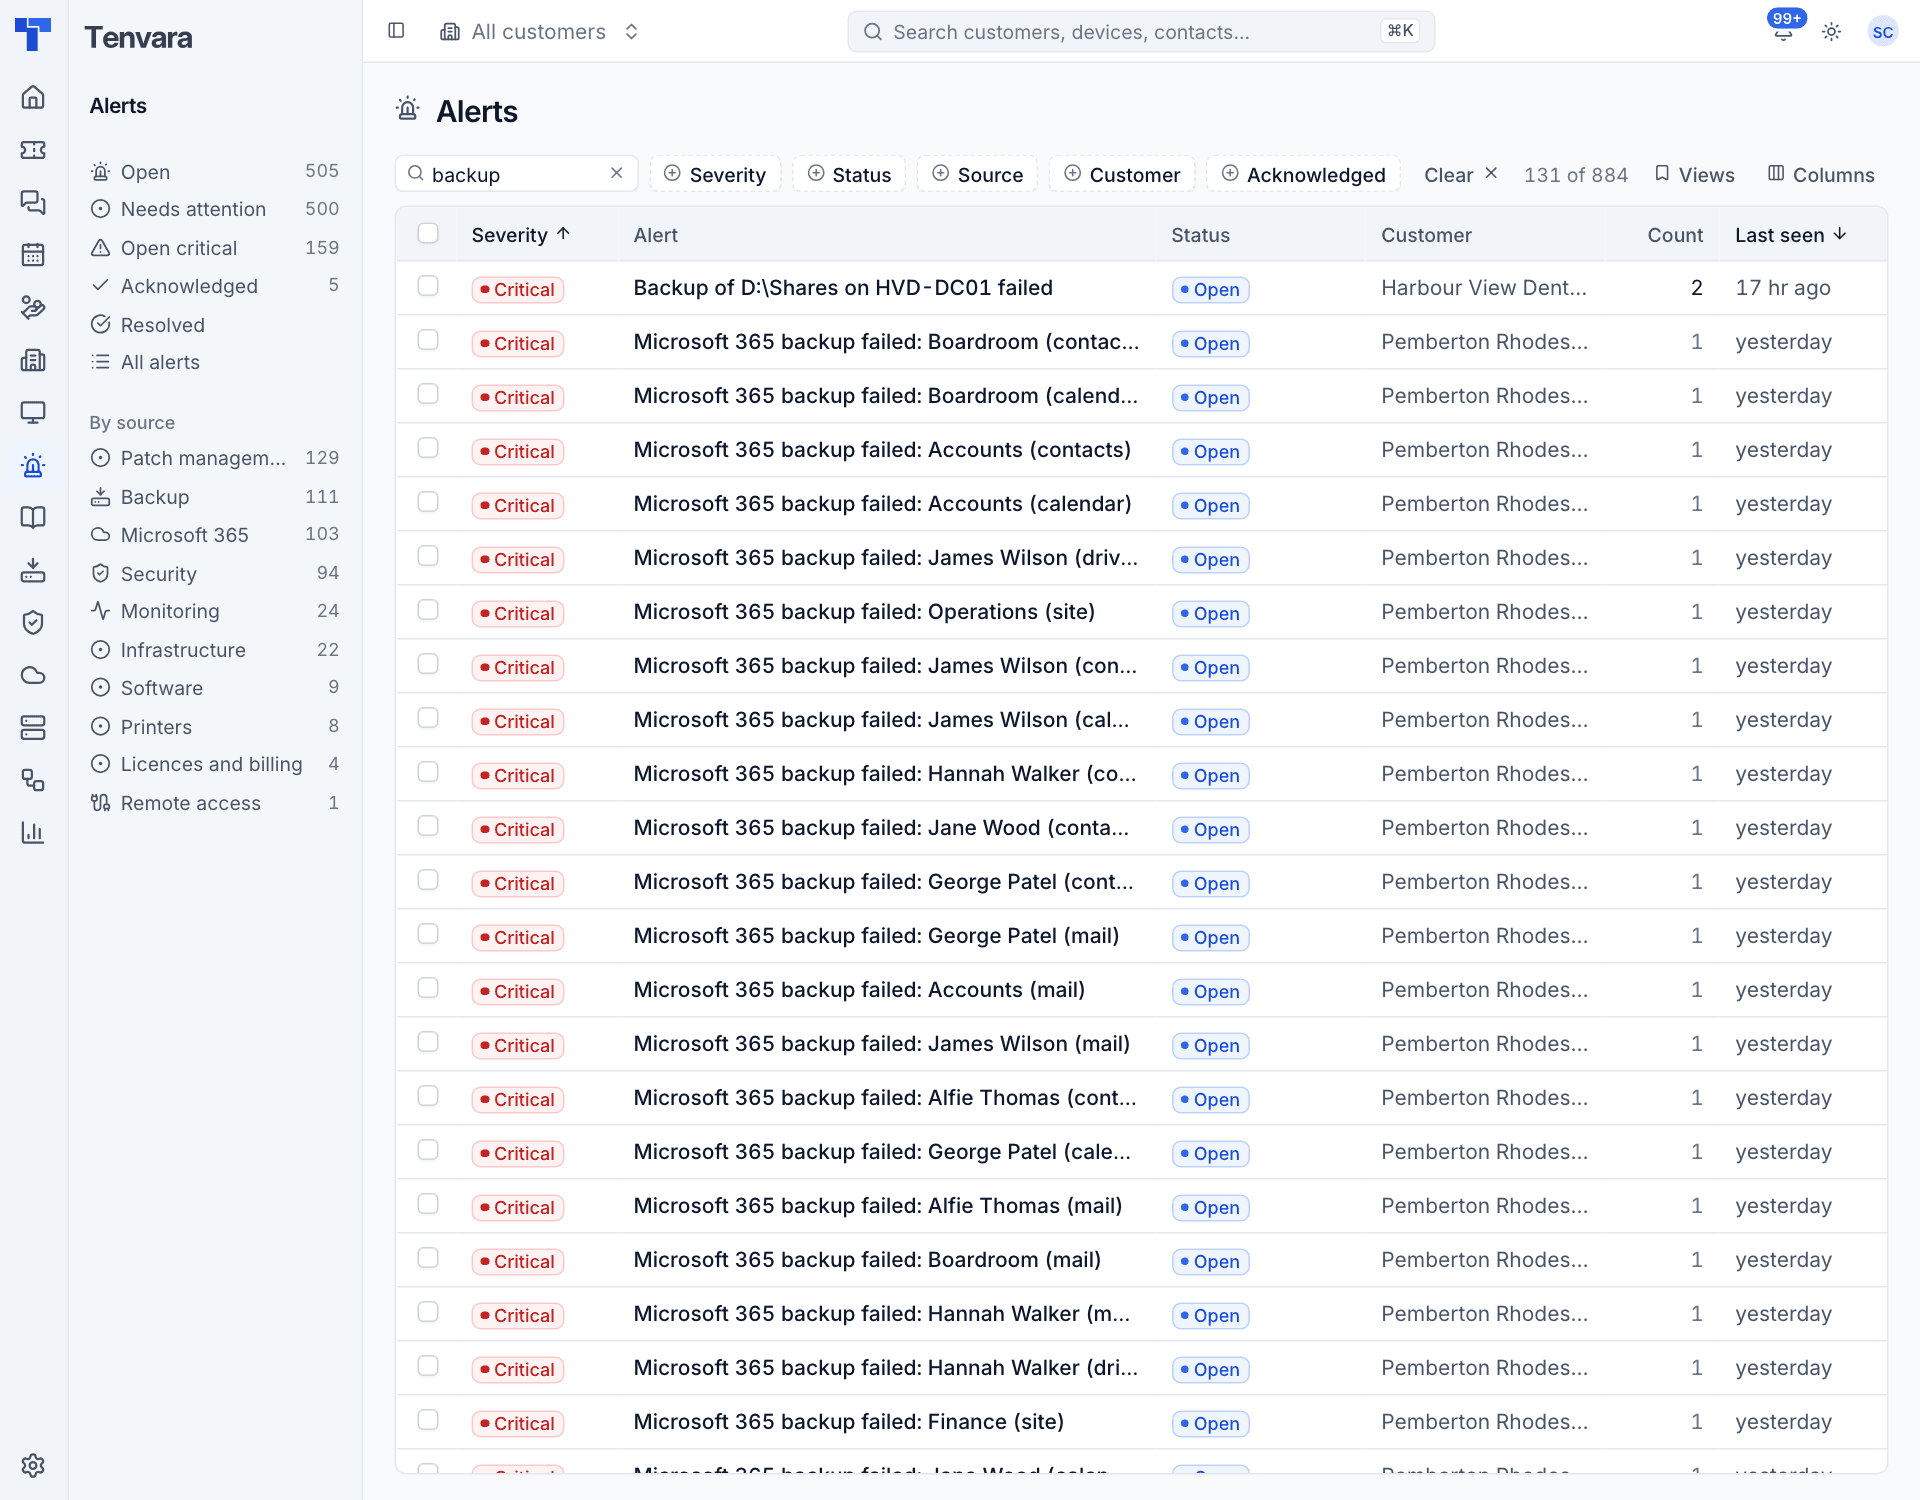Viewport: 1920px width, 1500px height.
Task: Toggle the select-all checkbox in header
Action: 428,233
